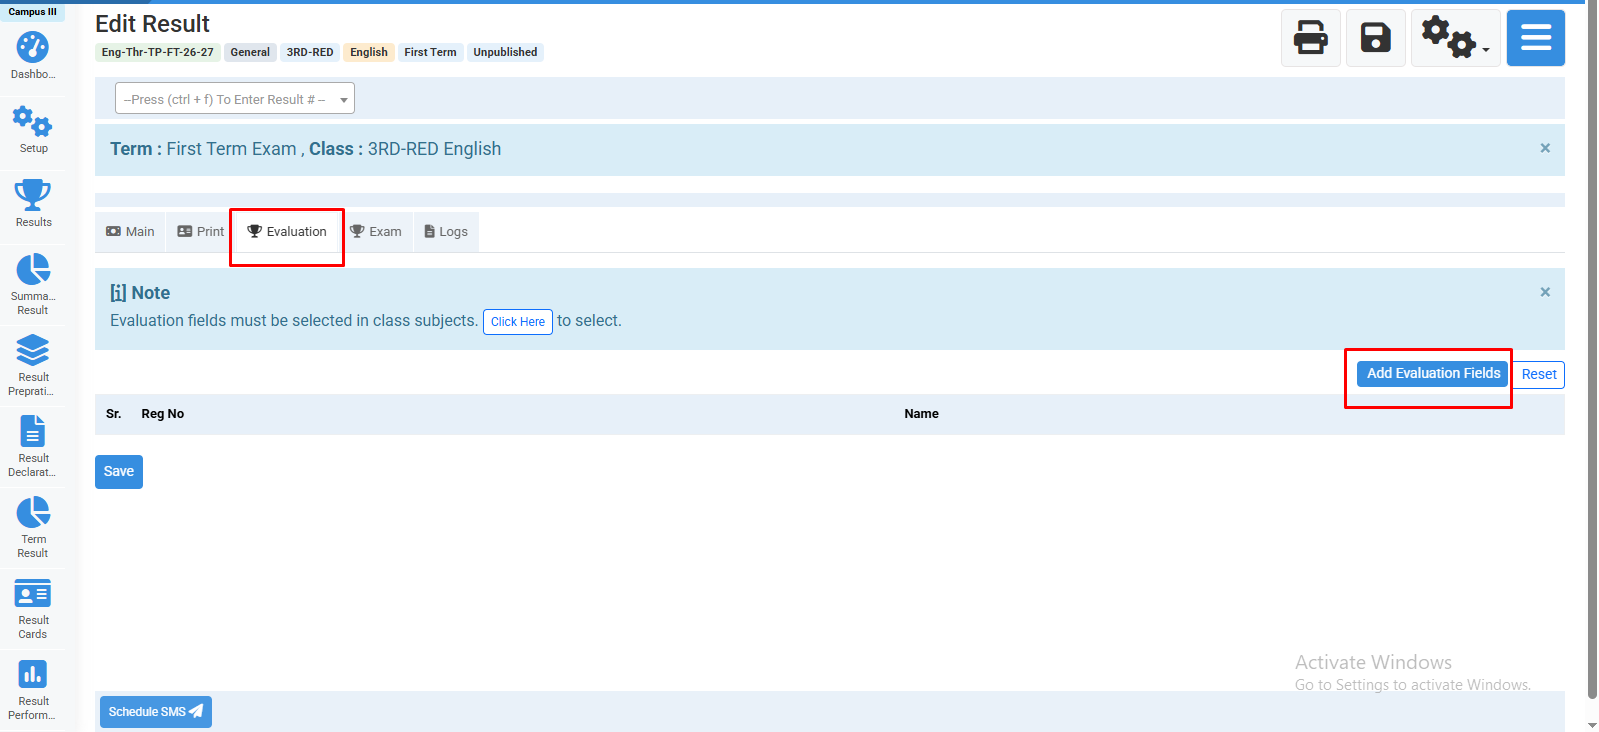The width and height of the screenshot is (1599, 732).
Task: Click the Unpublished status tag
Action: coord(505,52)
